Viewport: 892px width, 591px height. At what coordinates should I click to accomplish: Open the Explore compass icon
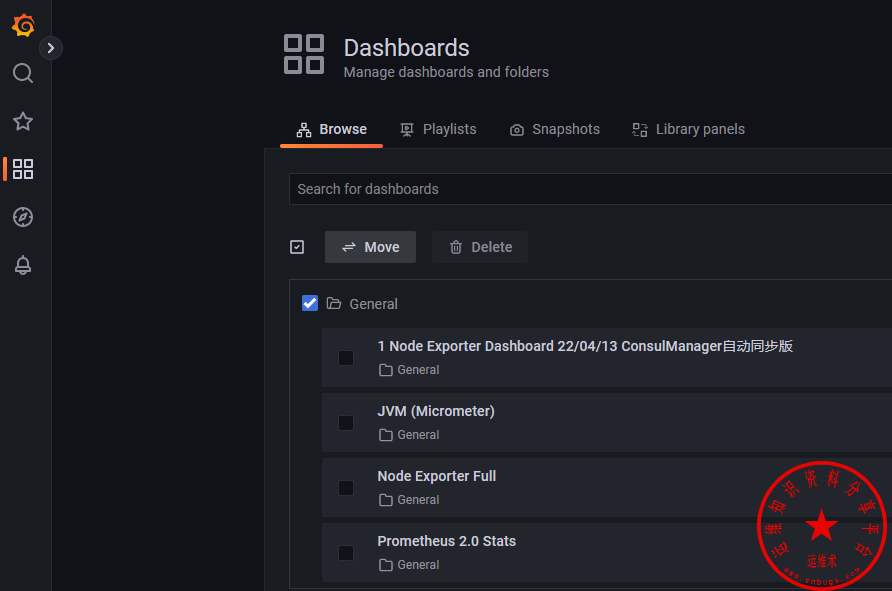[23, 217]
